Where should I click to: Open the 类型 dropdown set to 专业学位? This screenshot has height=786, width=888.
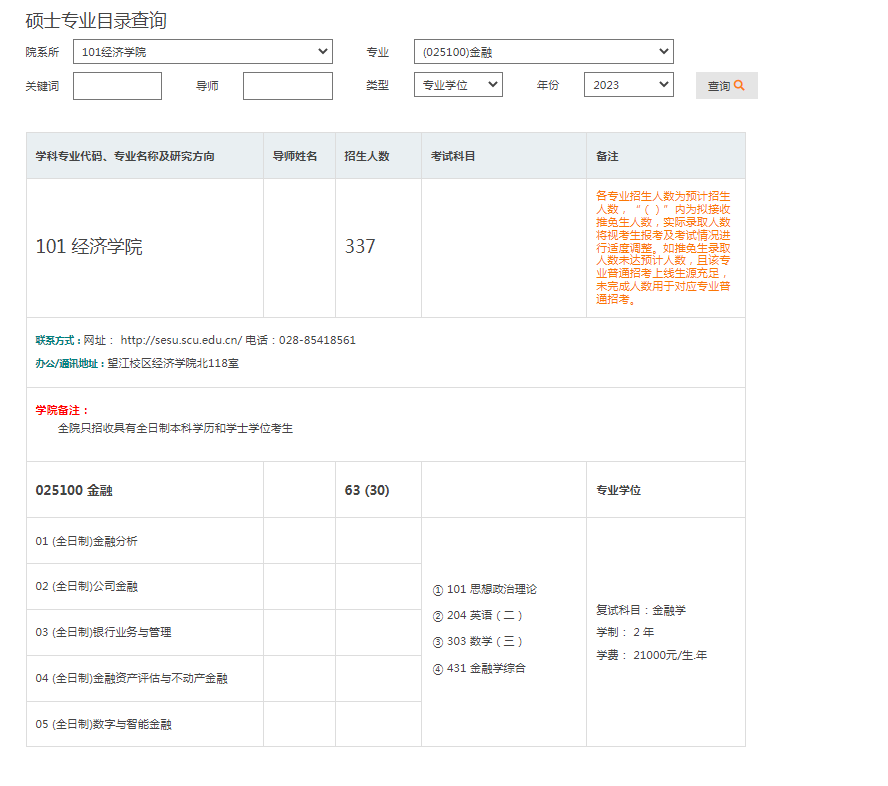458,85
